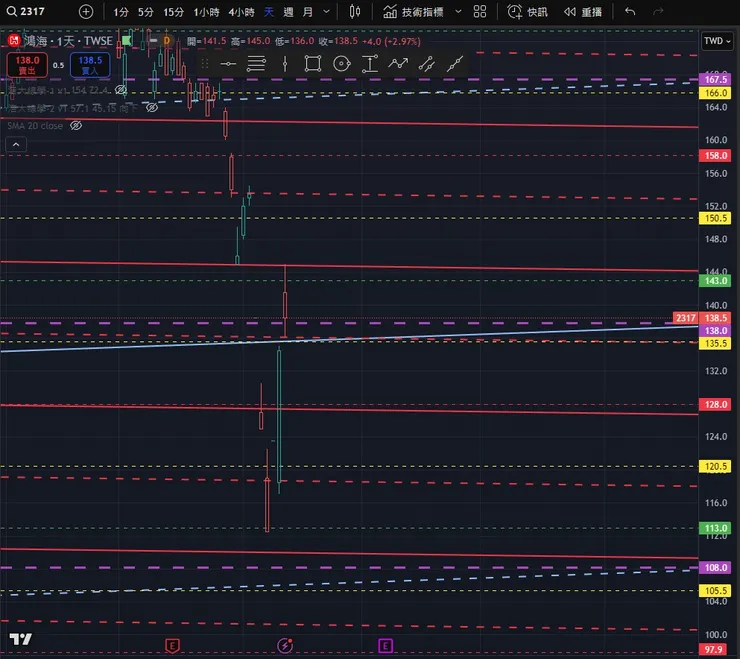This screenshot has height=659, width=740.
Task: Toggle visibility of 線學-1 indicator
Action: 121,90
